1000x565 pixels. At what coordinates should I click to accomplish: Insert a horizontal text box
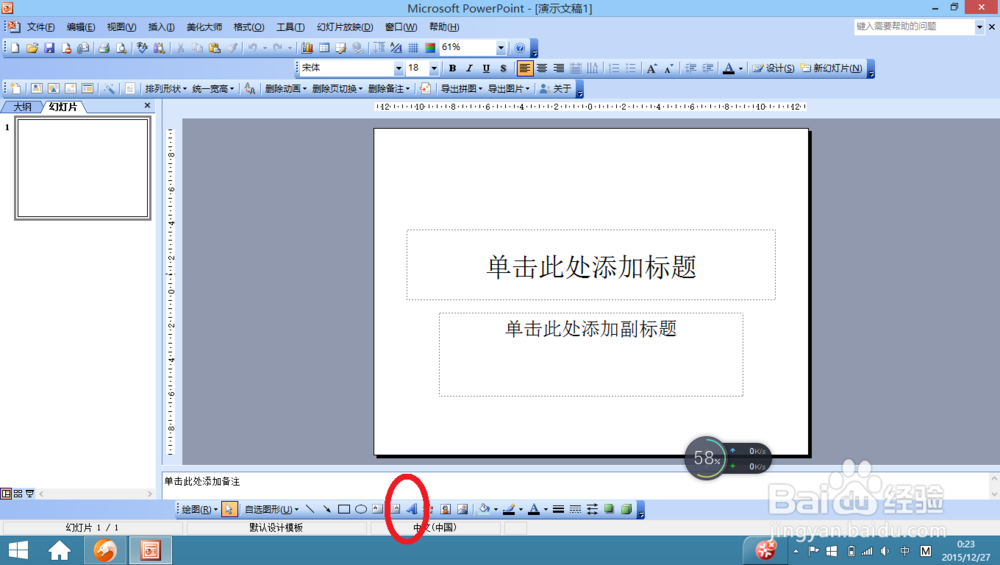(378, 510)
